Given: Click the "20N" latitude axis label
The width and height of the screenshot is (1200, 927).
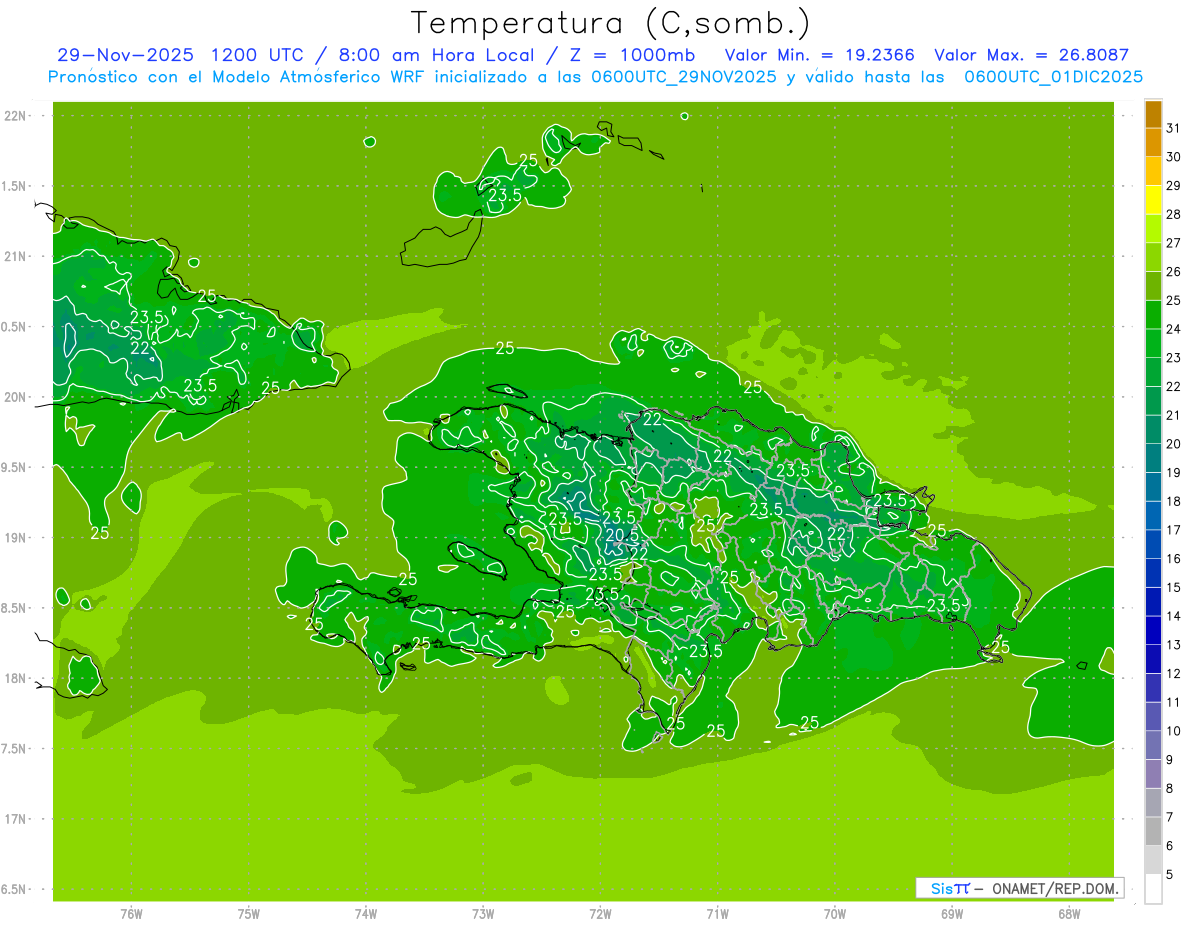Looking at the screenshot, I should pyautogui.click(x=14, y=397).
